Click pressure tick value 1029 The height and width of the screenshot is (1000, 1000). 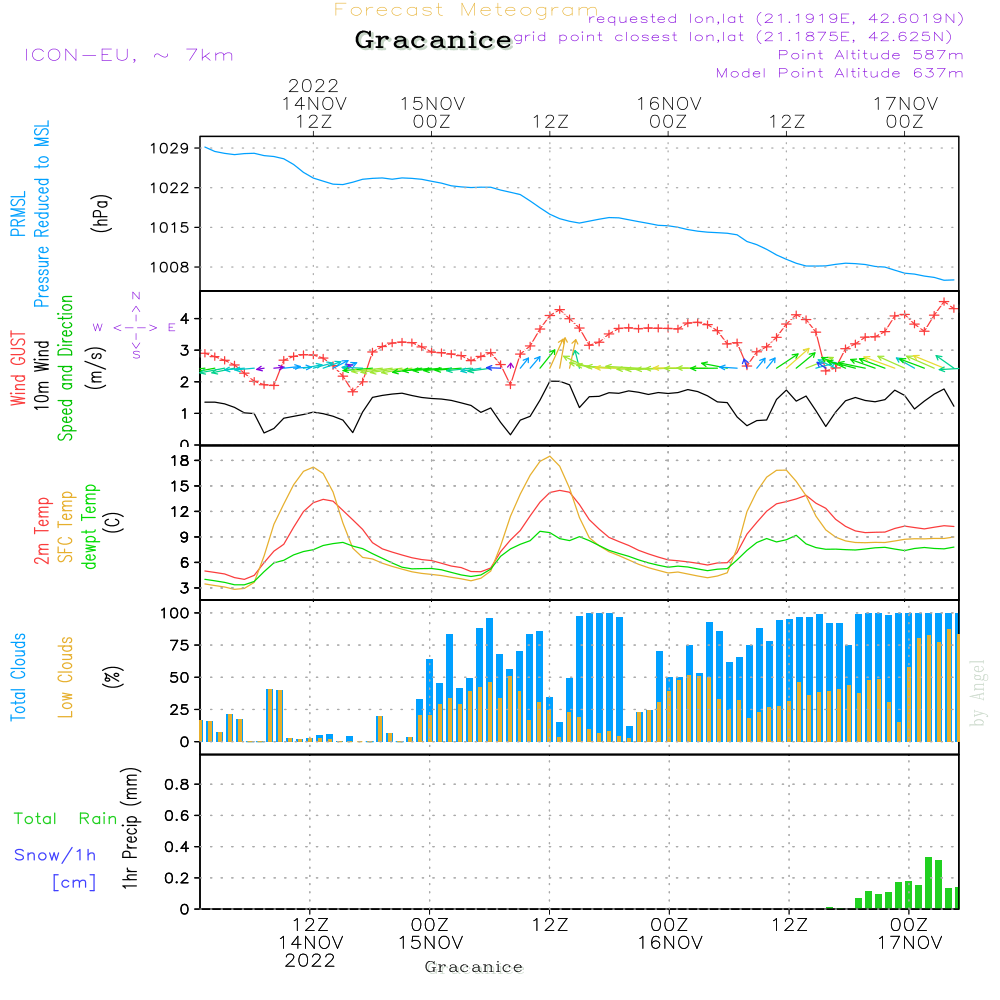pyautogui.click(x=169, y=149)
